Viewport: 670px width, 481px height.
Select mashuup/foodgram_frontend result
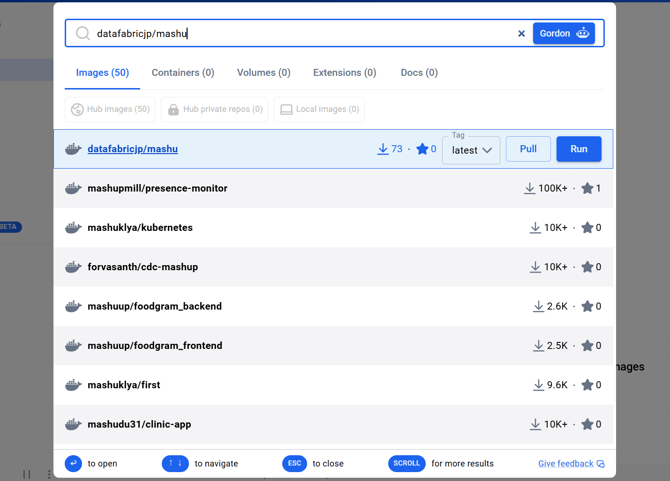pos(334,346)
